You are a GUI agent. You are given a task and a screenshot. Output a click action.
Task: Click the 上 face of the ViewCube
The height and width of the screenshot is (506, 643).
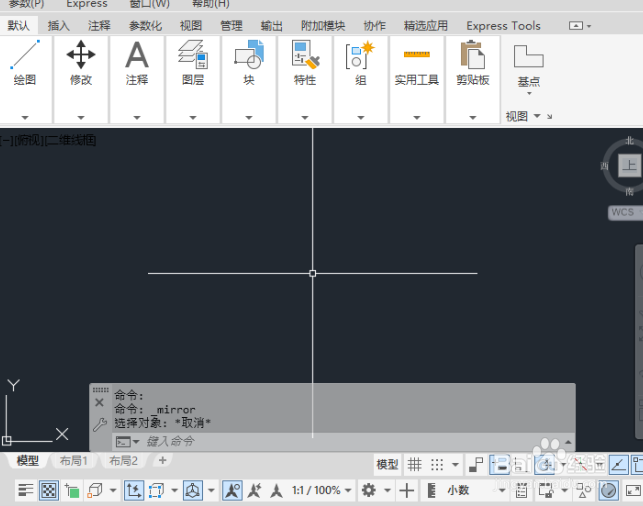click(630, 165)
